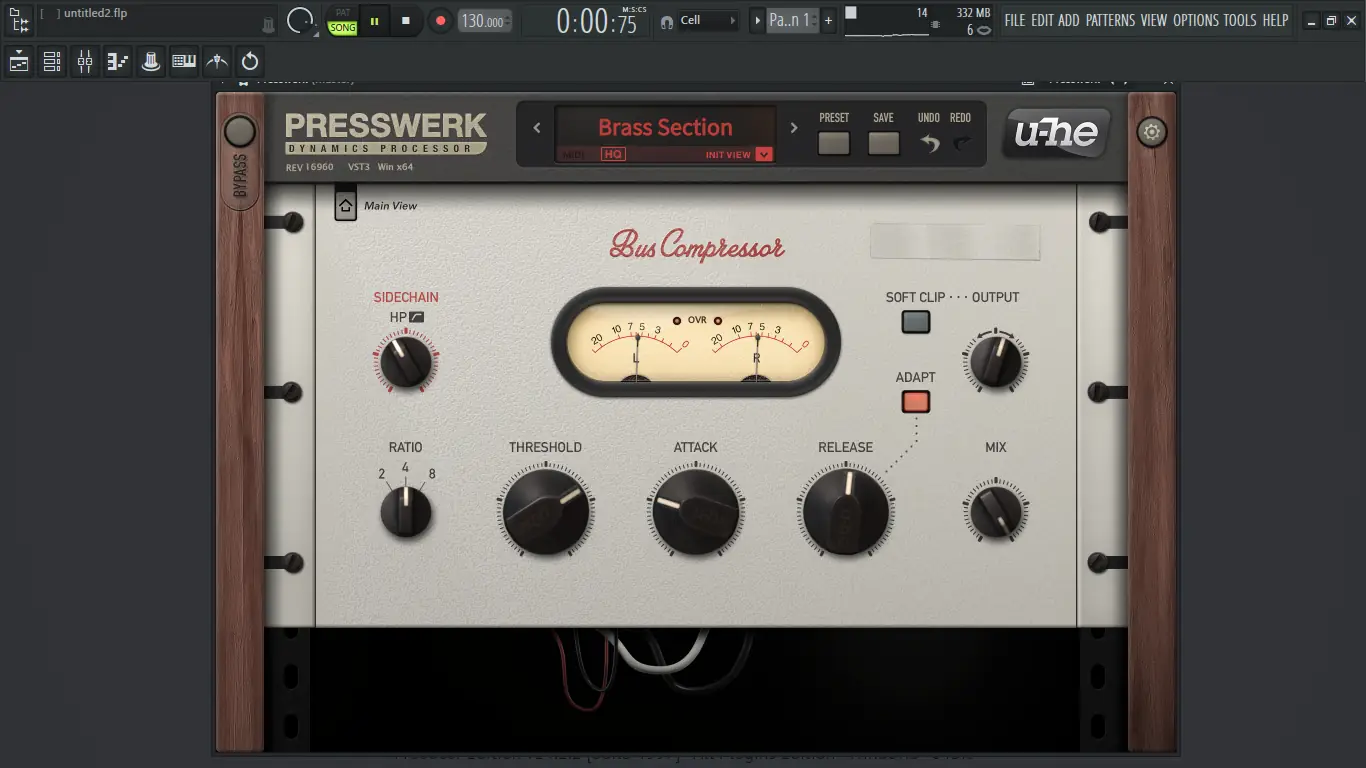
Task: Toggle the Presswerk Bypass switch
Action: 240,131
